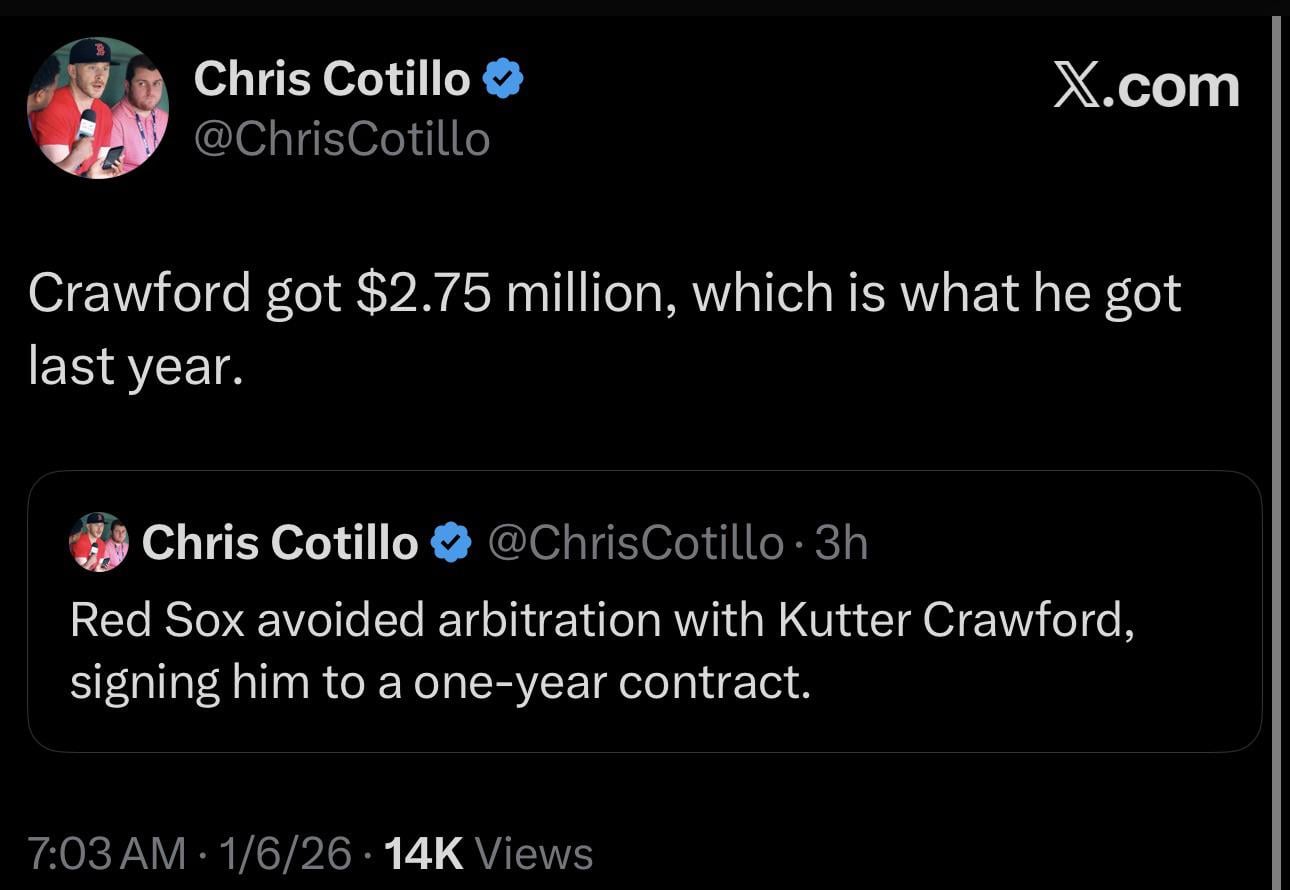The height and width of the screenshot is (890, 1290).
Task: Click the small avatar inside the quoted tweet
Action: [x=99, y=543]
